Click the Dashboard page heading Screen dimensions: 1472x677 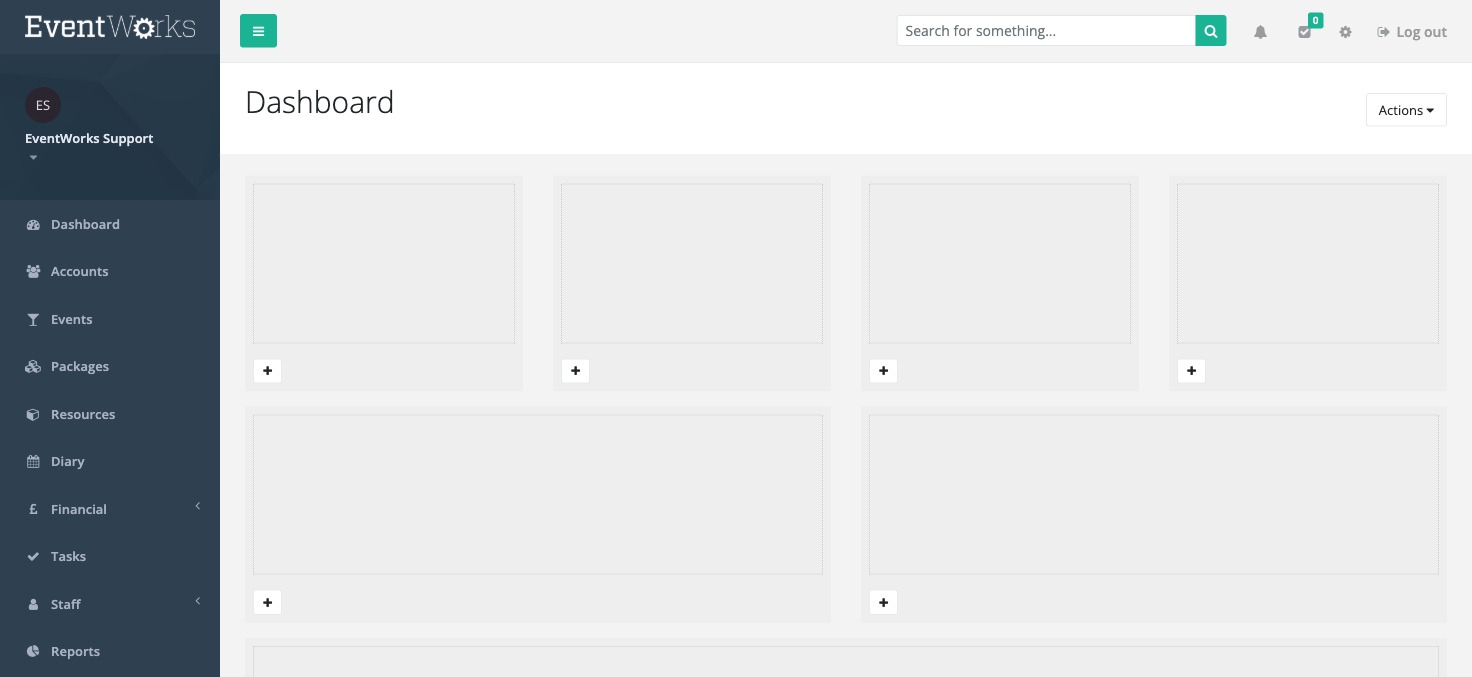[x=319, y=102]
